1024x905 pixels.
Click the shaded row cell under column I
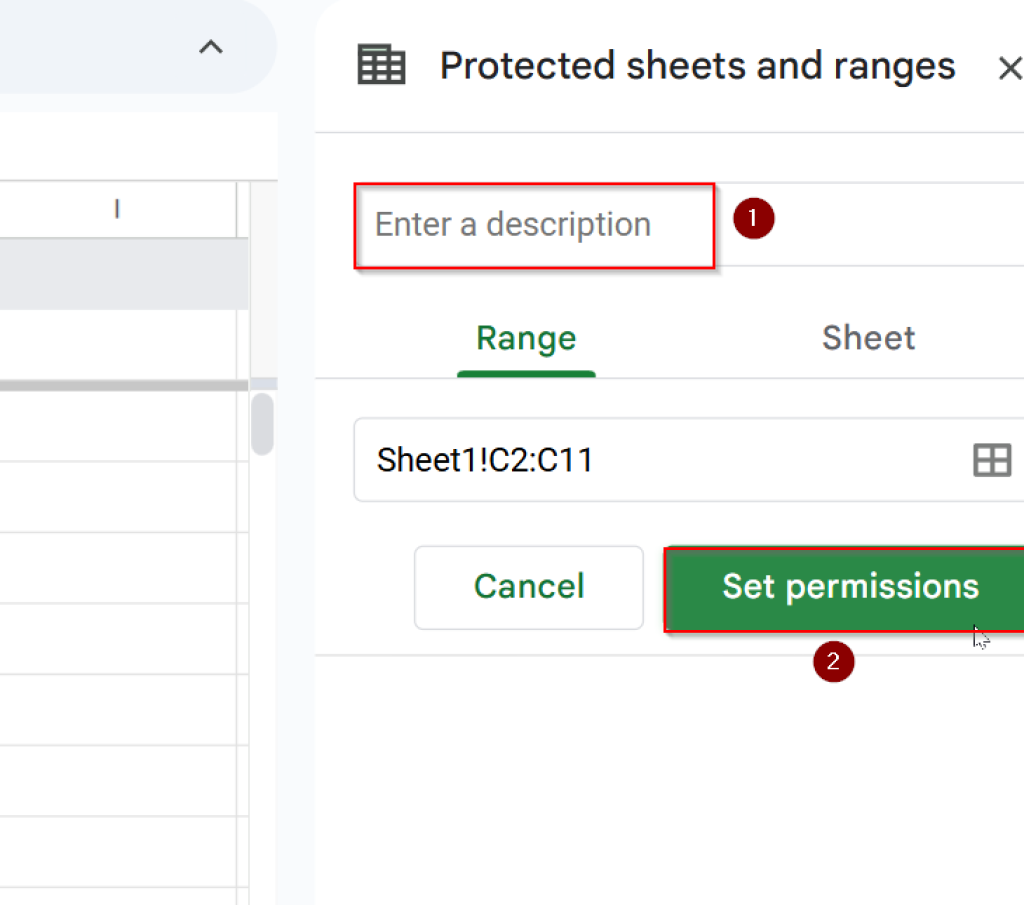pos(120,271)
